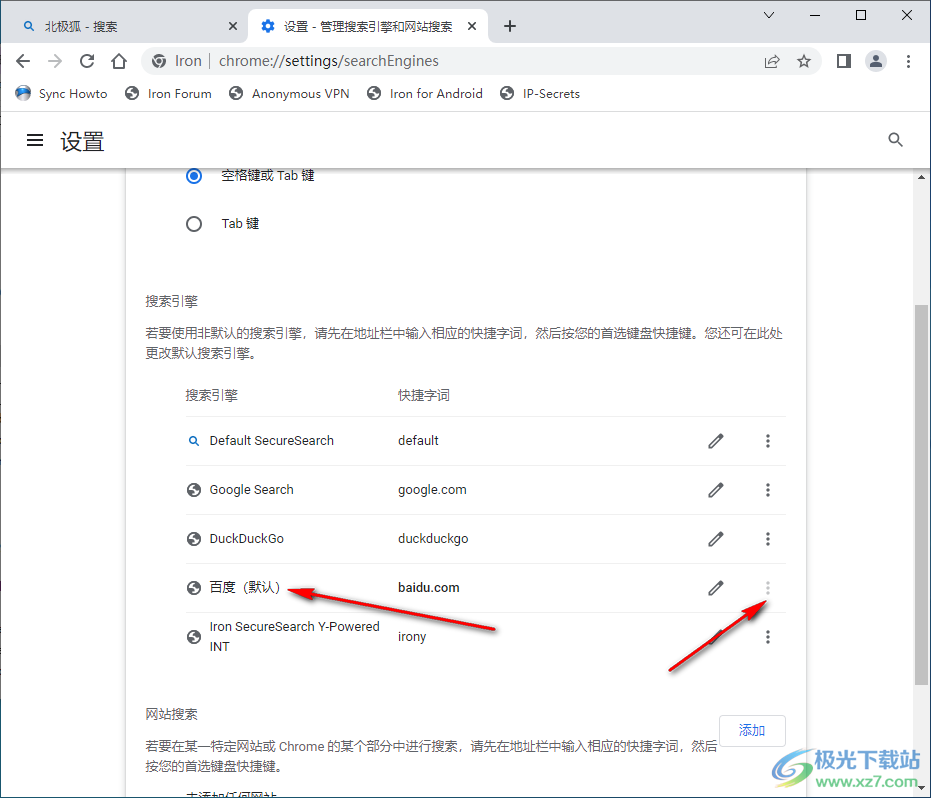Click the Iron SecureSearch Y-Powered INT name
Screen dimensions: 931x798
coord(294,636)
